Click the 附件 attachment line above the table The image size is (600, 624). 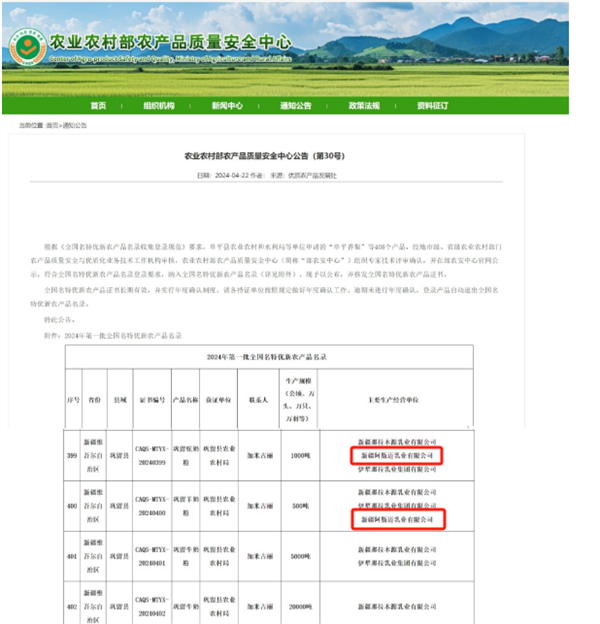click(113, 336)
